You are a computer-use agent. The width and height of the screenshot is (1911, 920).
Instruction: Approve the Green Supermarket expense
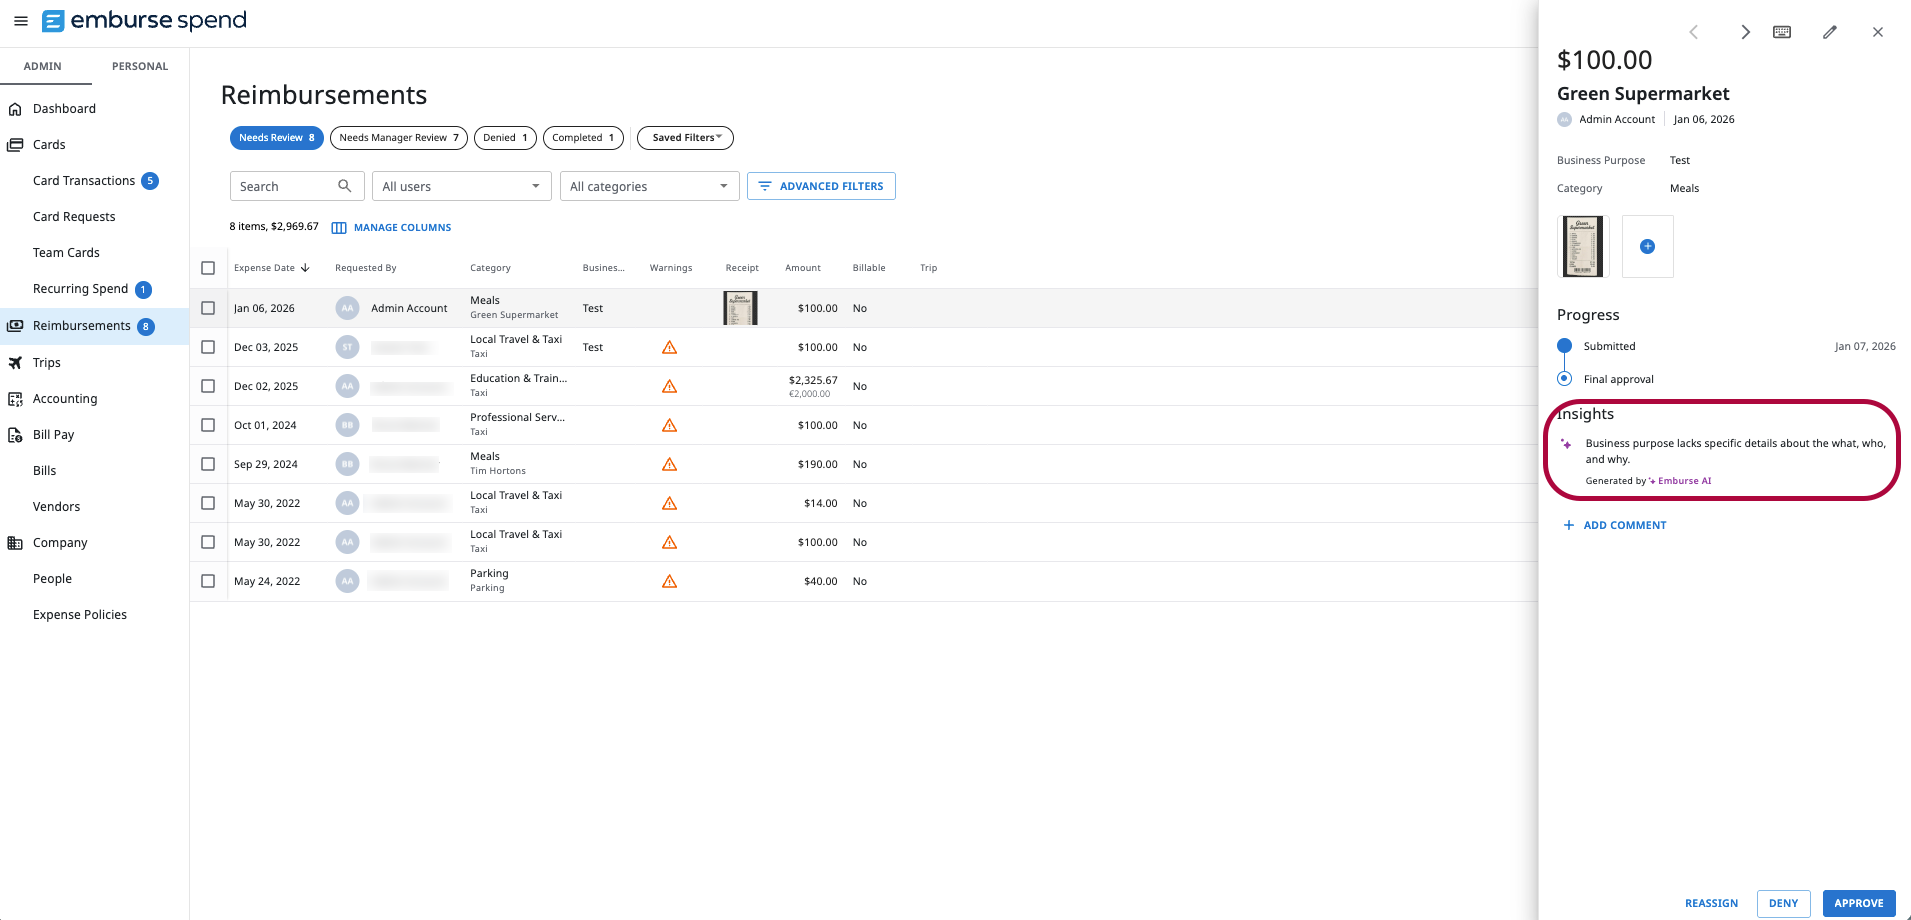(x=1858, y=903)
